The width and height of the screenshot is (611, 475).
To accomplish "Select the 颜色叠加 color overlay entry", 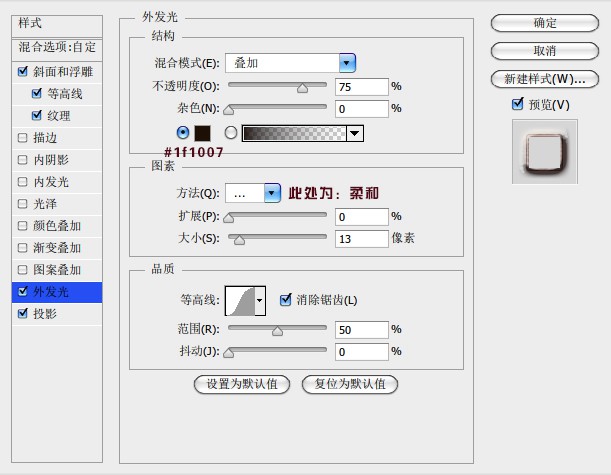I will click(57, 226).
